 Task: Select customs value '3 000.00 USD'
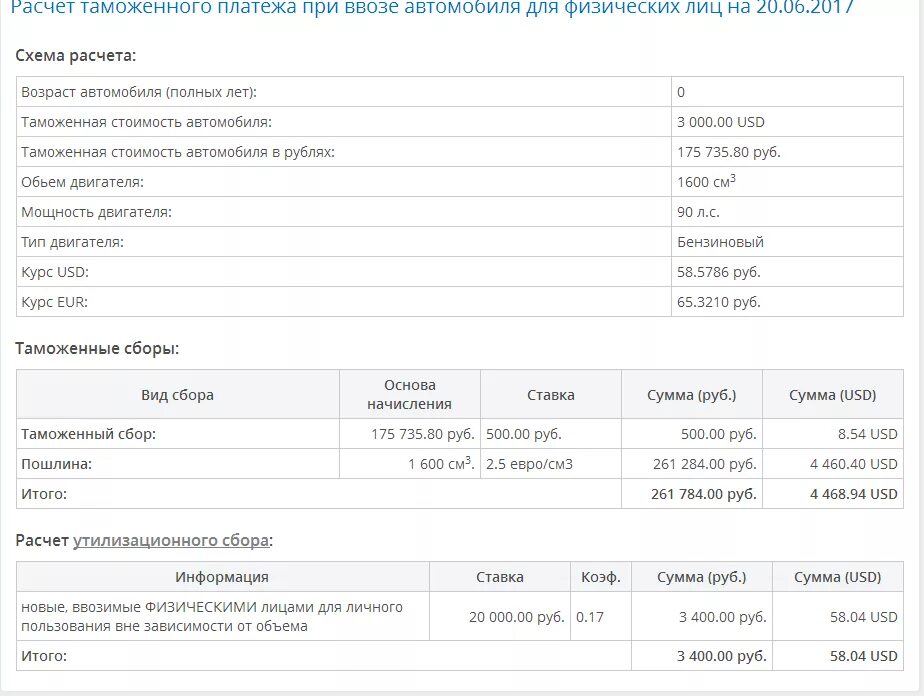pos(721,122)
